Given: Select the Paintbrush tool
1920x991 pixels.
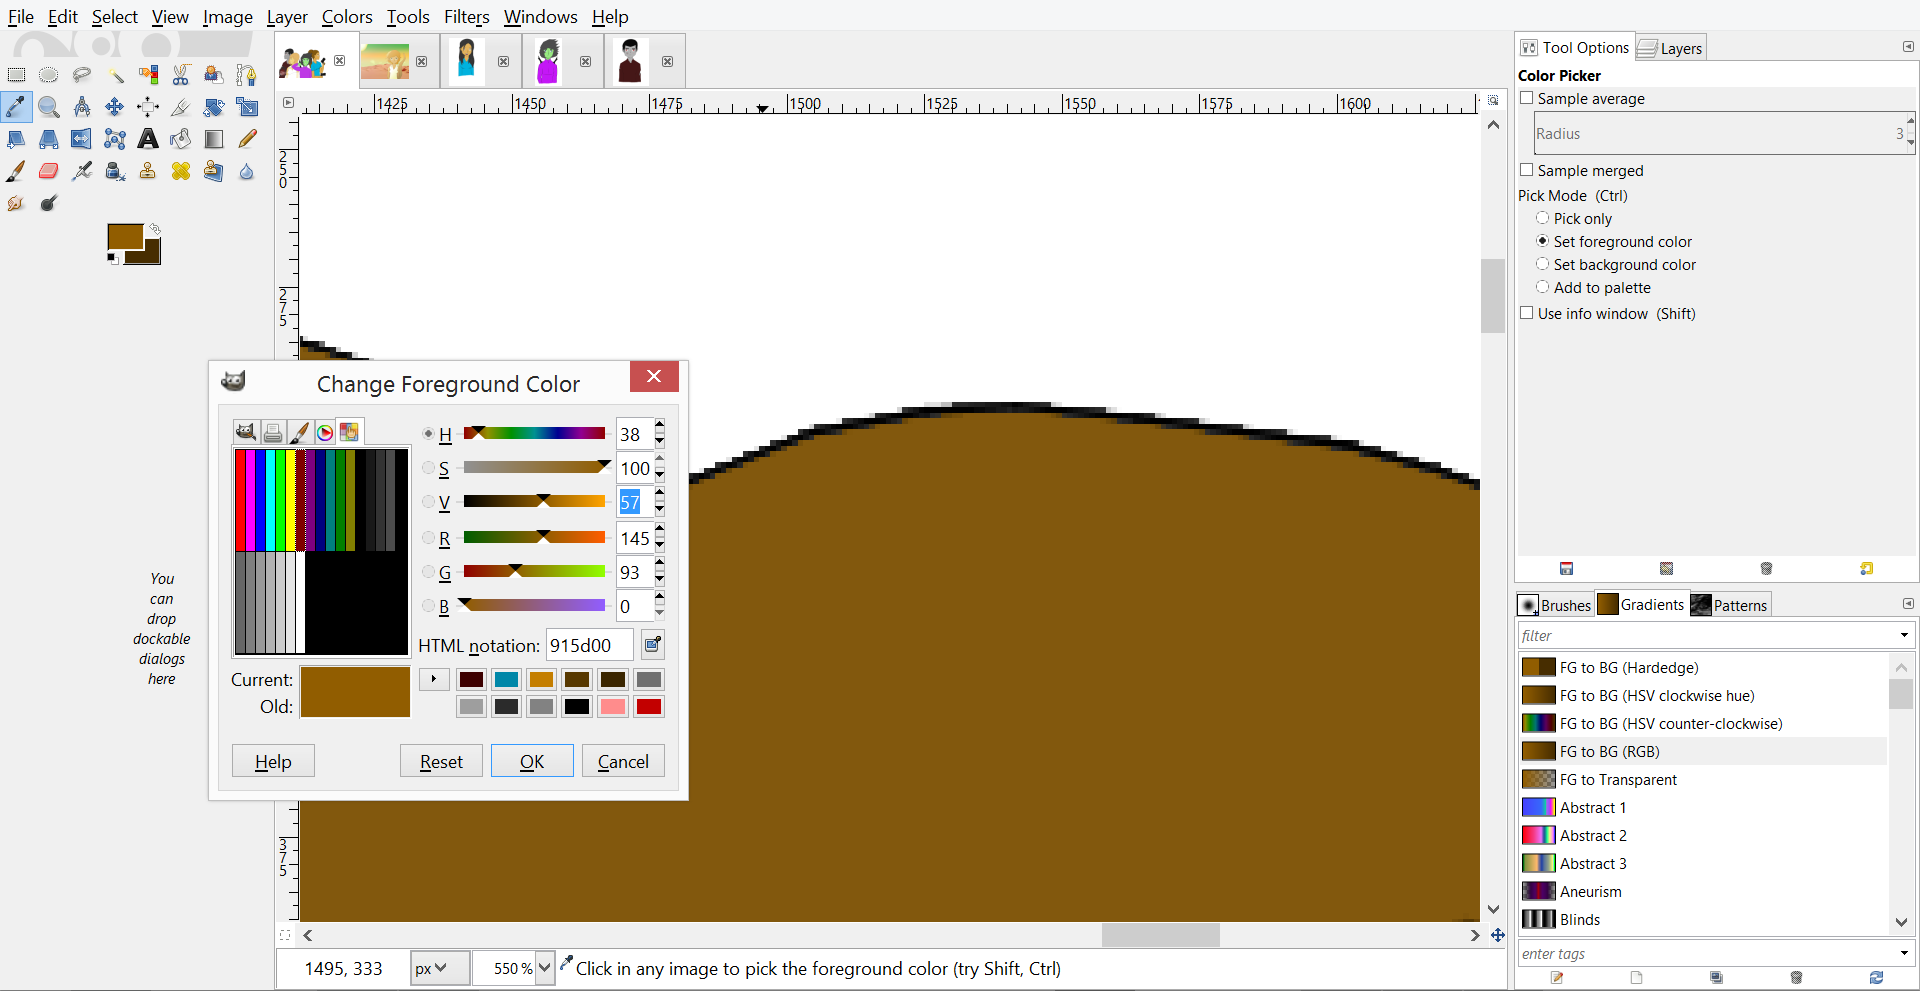Looking at the screenshot, I should (16, 171).
